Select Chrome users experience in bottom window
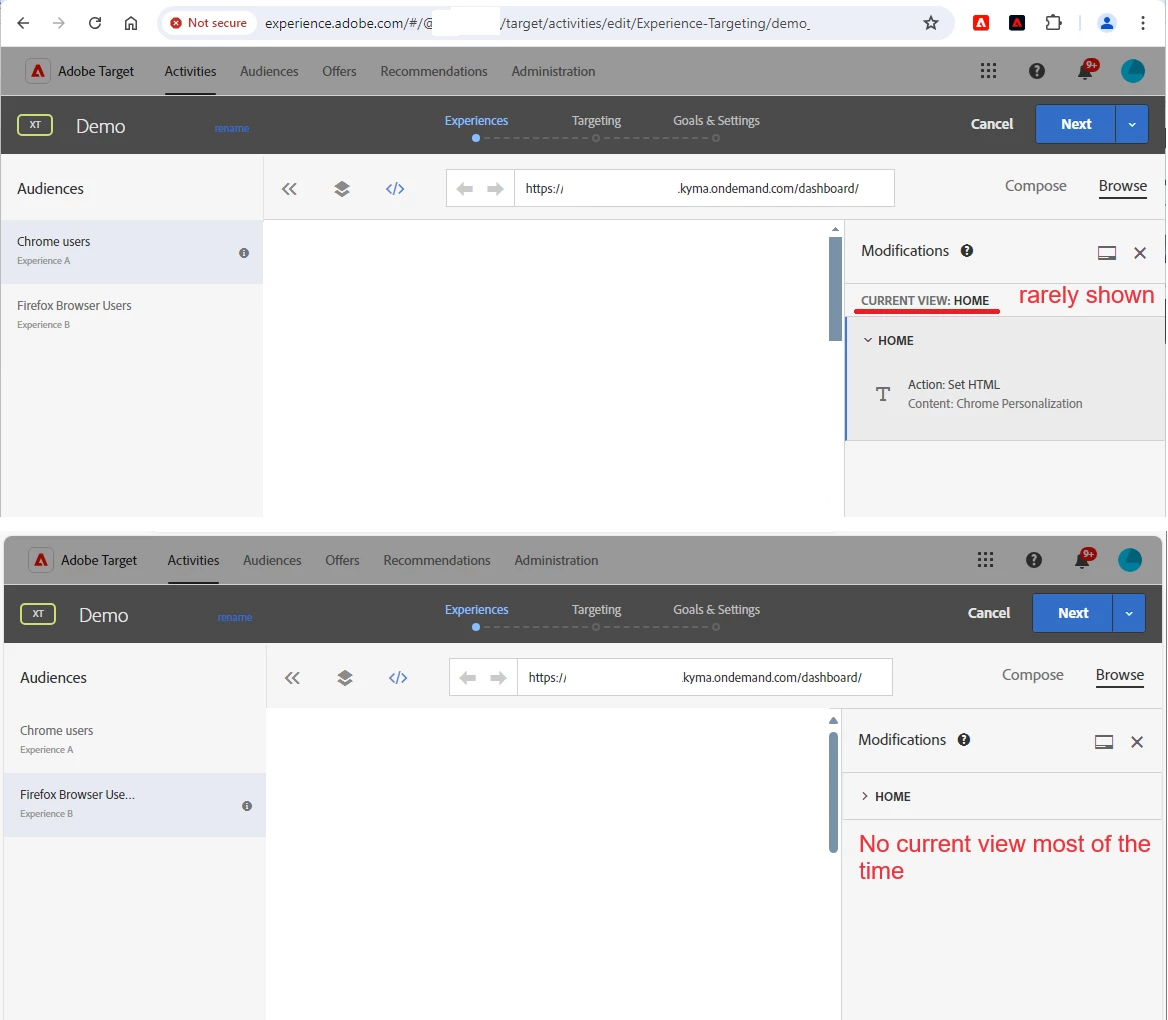This screenshot has width=1168, height=1020. click(x=135, y=740)
